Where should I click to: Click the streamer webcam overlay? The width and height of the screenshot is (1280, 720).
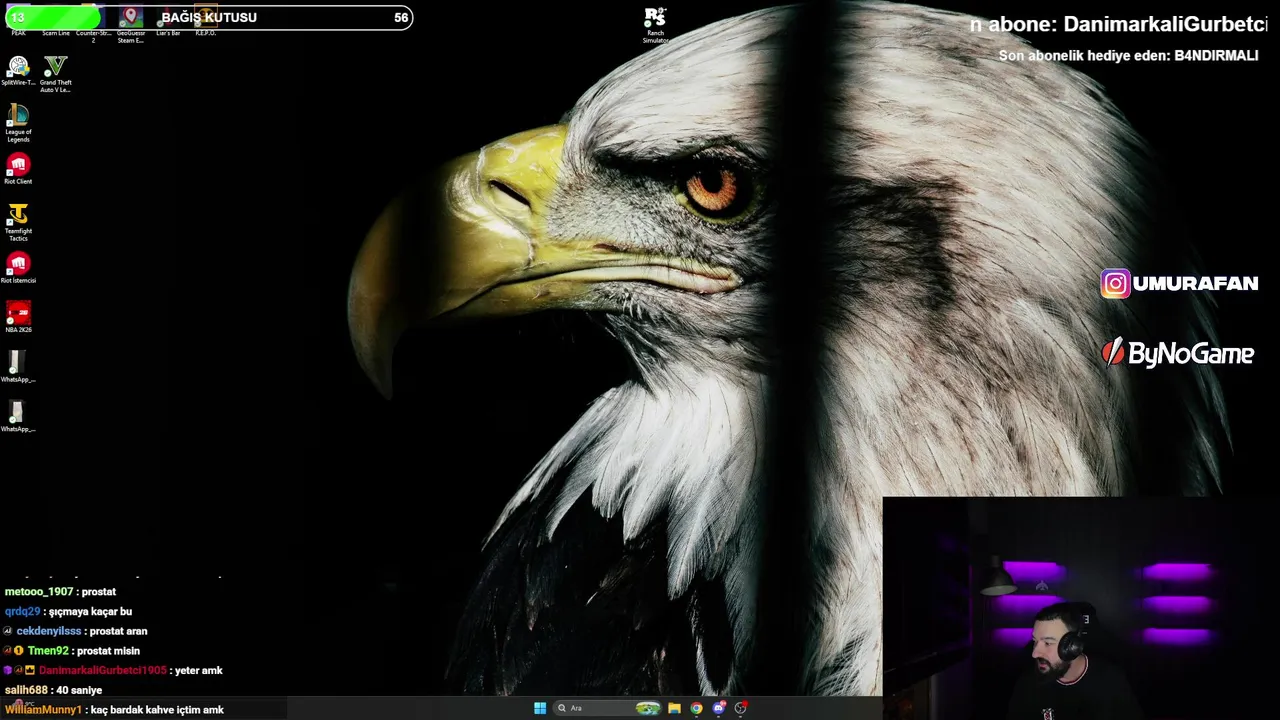1081,608
